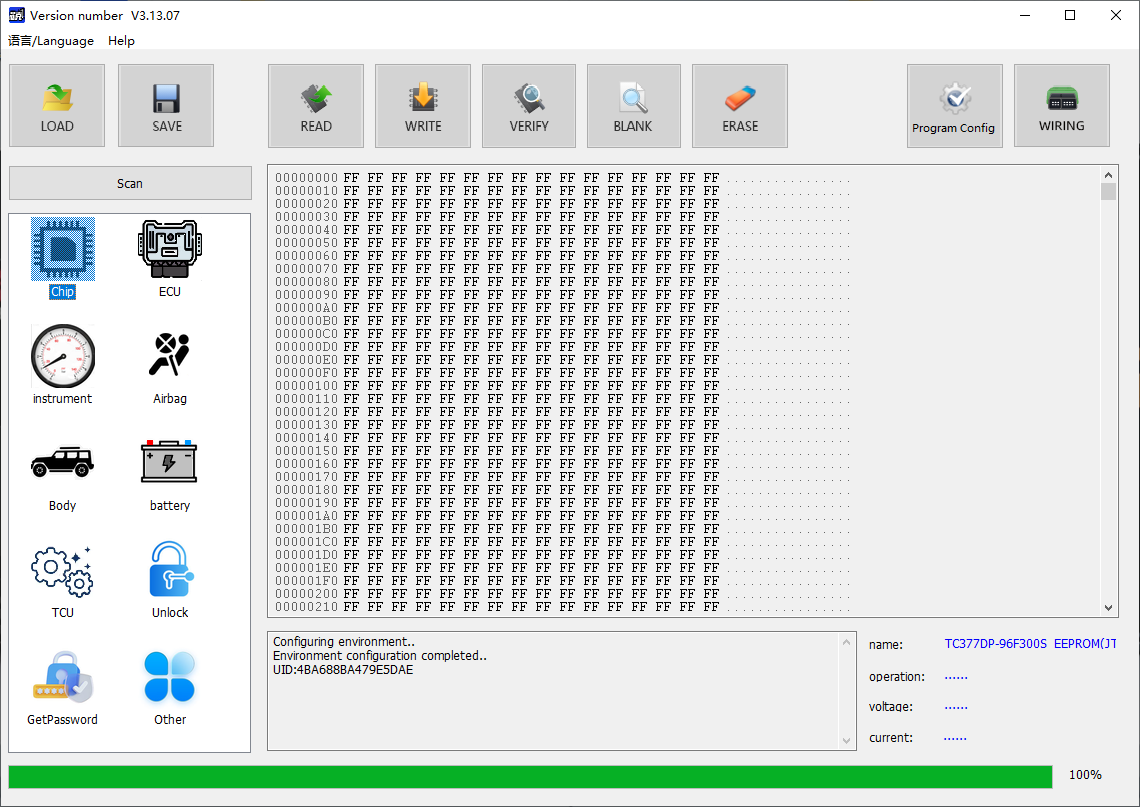Click the SAVE floppy disk button
Viewport: 1140px width, 807px height.
166,105
